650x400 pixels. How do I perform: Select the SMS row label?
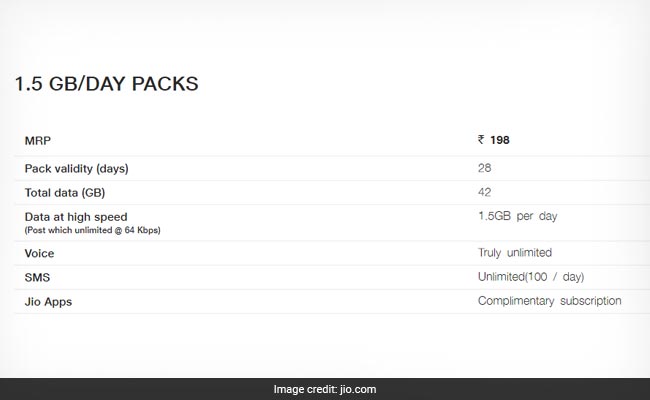[37, 277]
